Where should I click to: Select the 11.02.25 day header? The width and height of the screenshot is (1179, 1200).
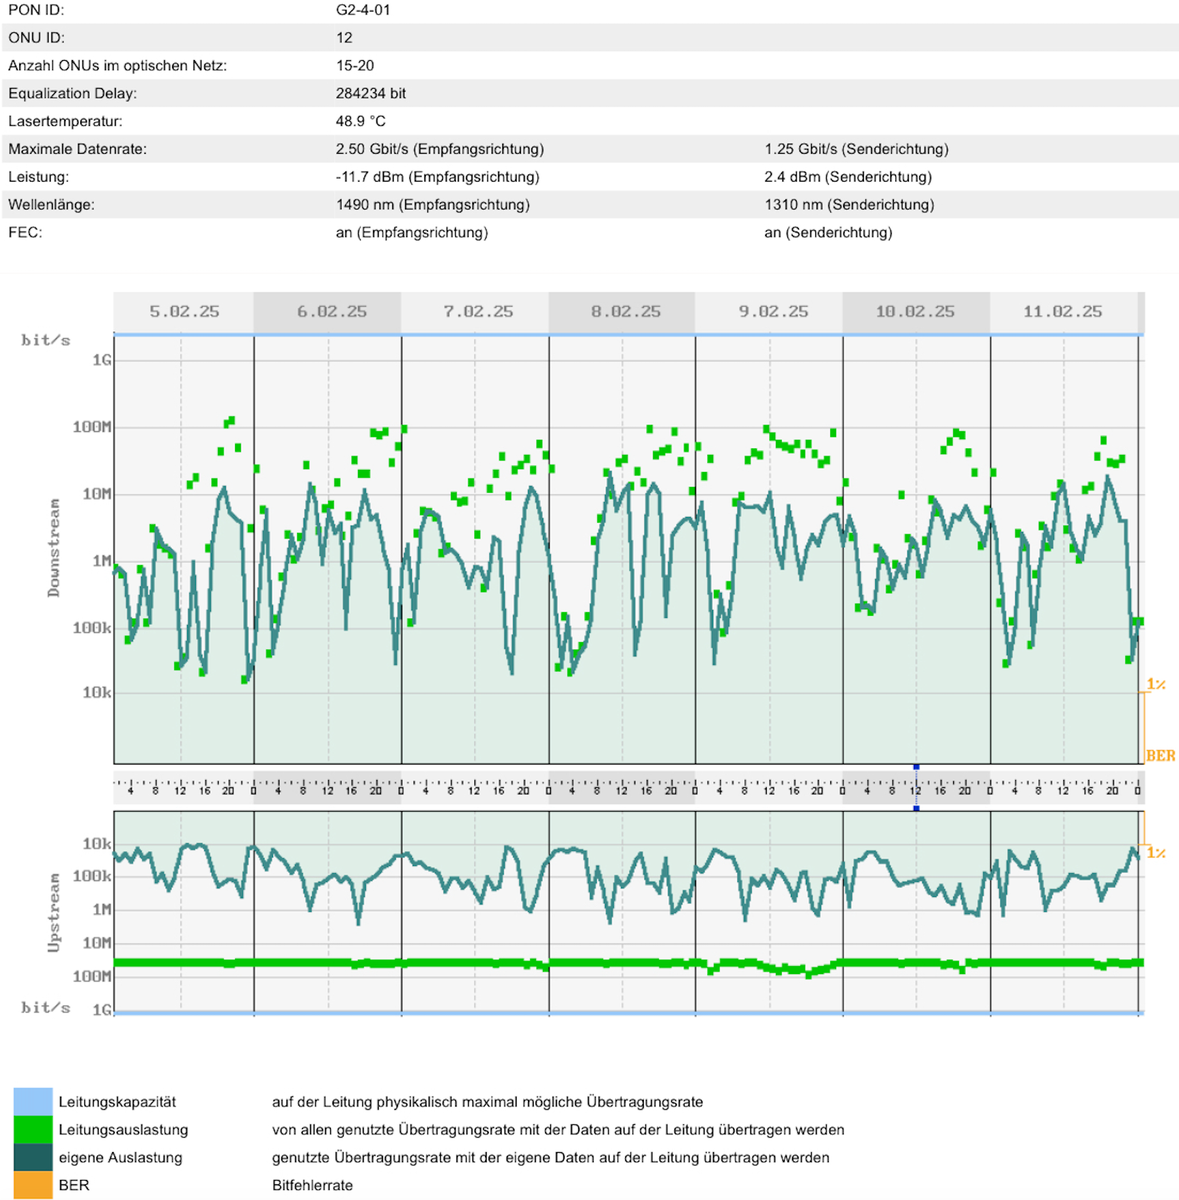click(1064, 312)
